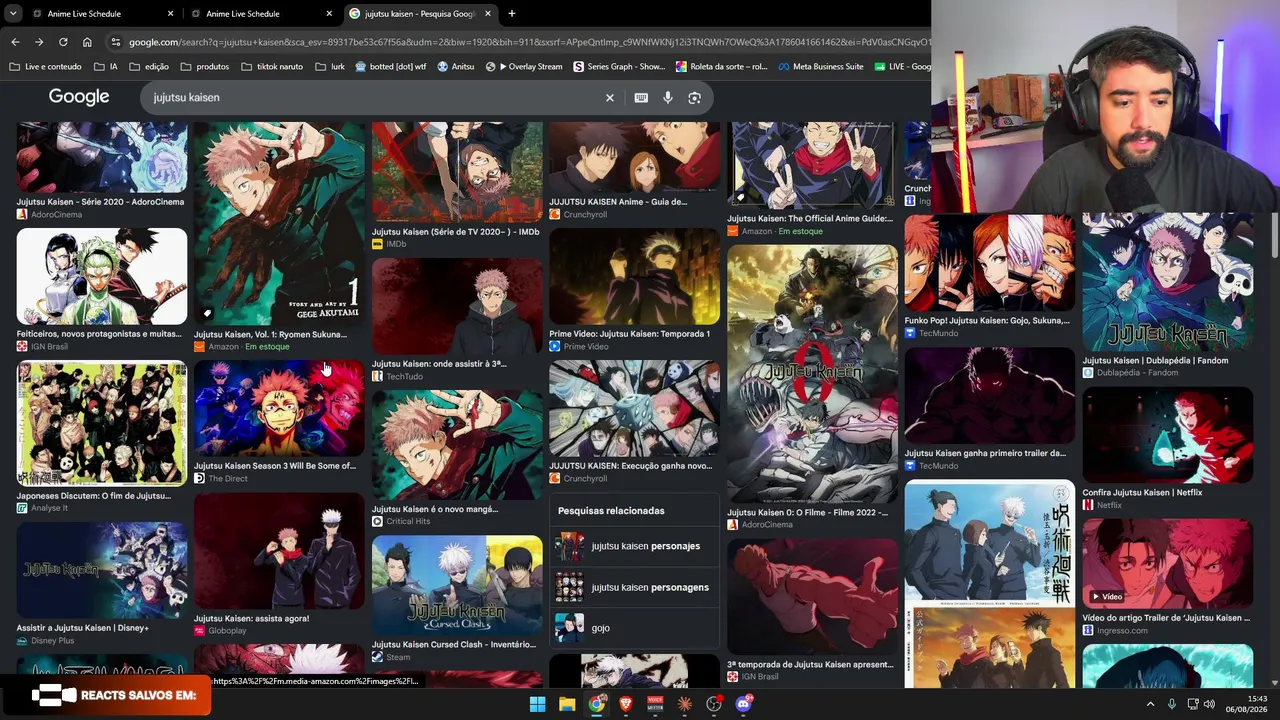Open the Overlay Stream bookmark
The width and height of the screenshot is (1280, 720).
[524, 67]
